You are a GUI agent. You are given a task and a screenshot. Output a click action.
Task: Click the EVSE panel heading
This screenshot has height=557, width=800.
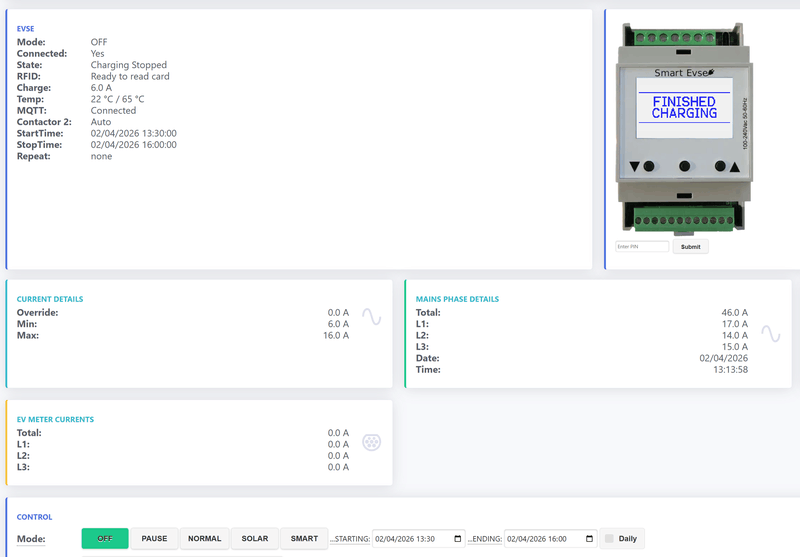[26, 29]
